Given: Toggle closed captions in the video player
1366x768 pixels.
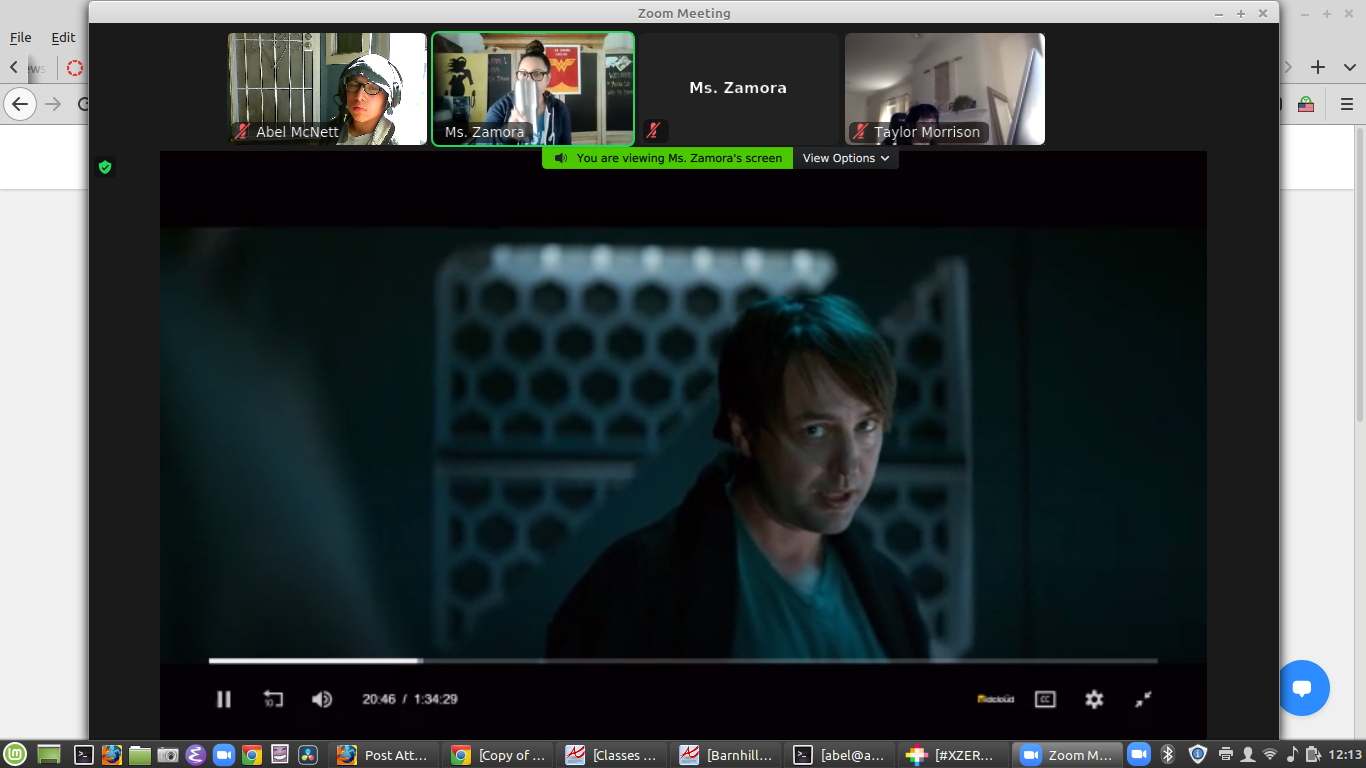Looking at the screenshot, I should tap(1045, 699).
